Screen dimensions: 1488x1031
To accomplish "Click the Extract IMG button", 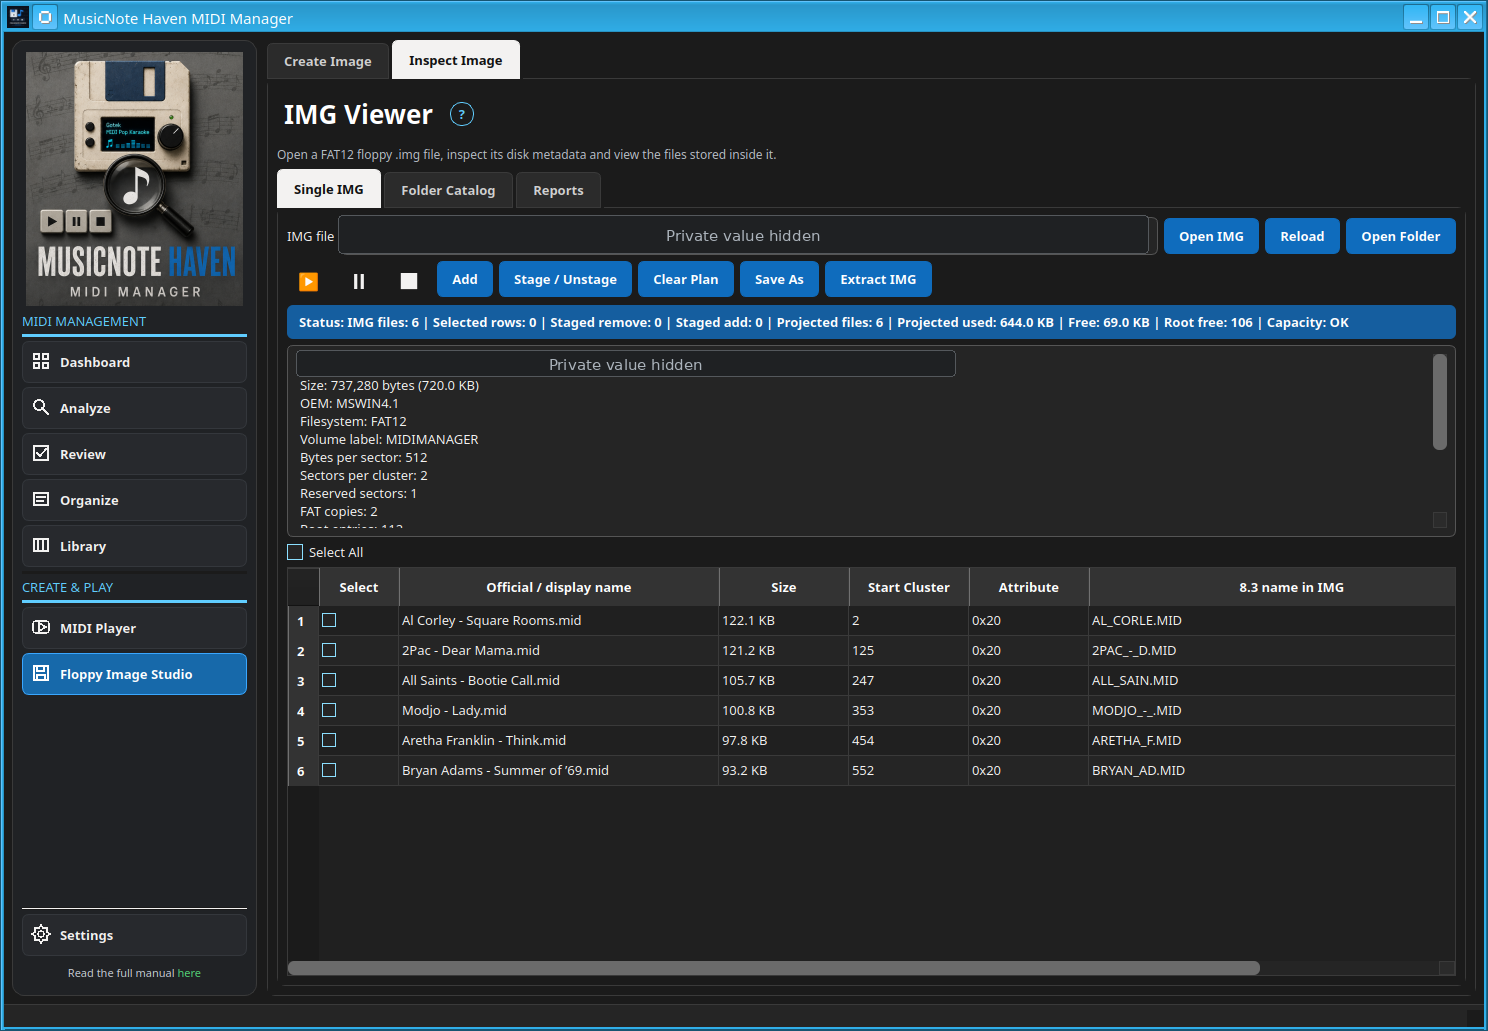I will (878, 279).
